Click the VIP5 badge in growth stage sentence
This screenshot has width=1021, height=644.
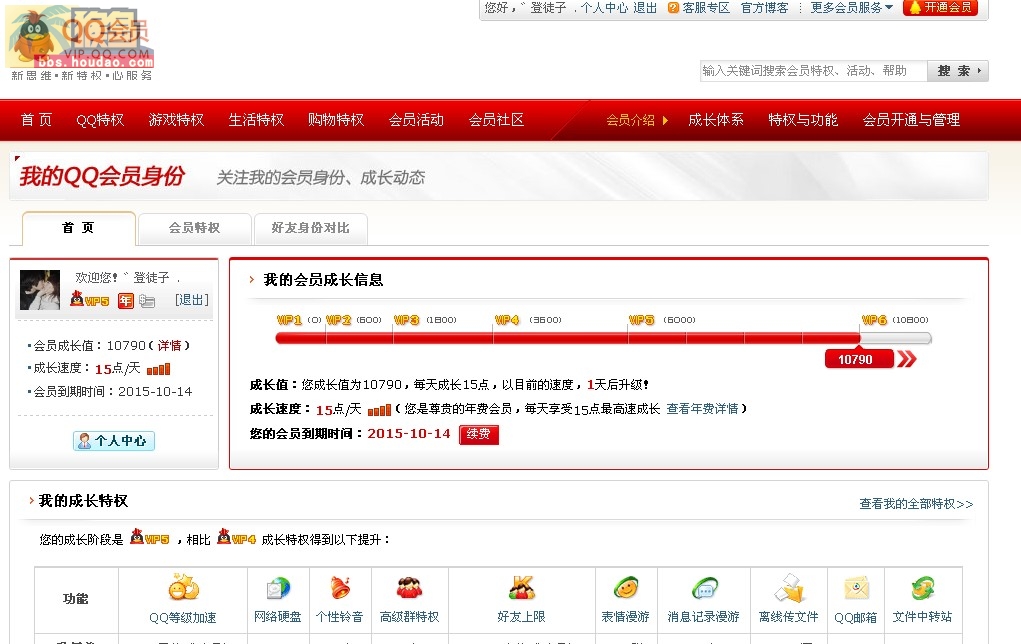(x=150, y=538)
